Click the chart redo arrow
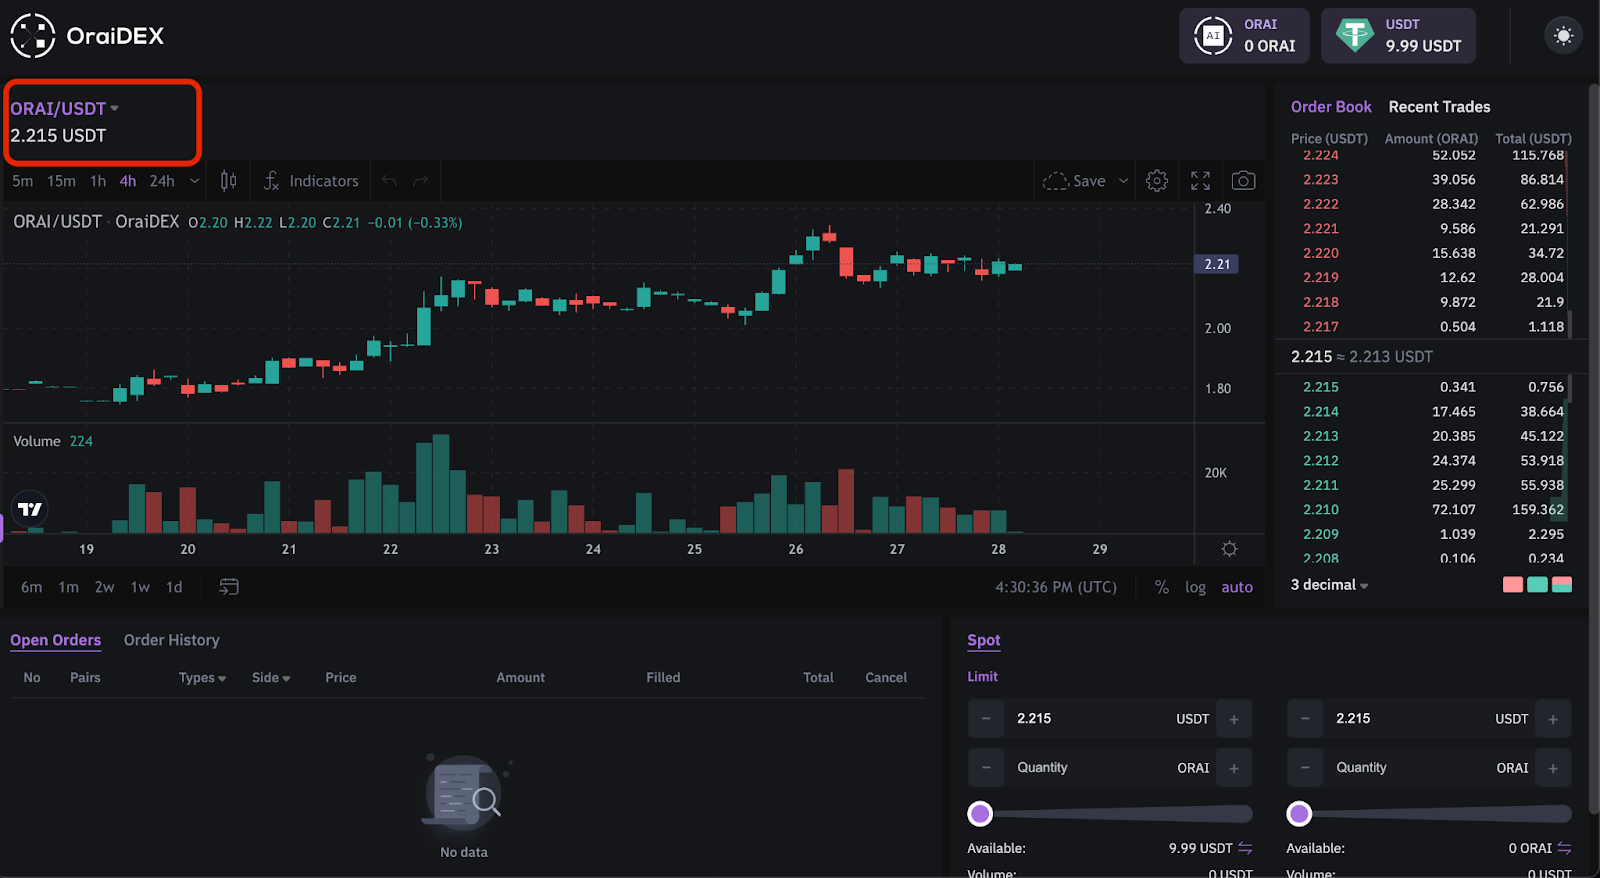 pos(421,181)
